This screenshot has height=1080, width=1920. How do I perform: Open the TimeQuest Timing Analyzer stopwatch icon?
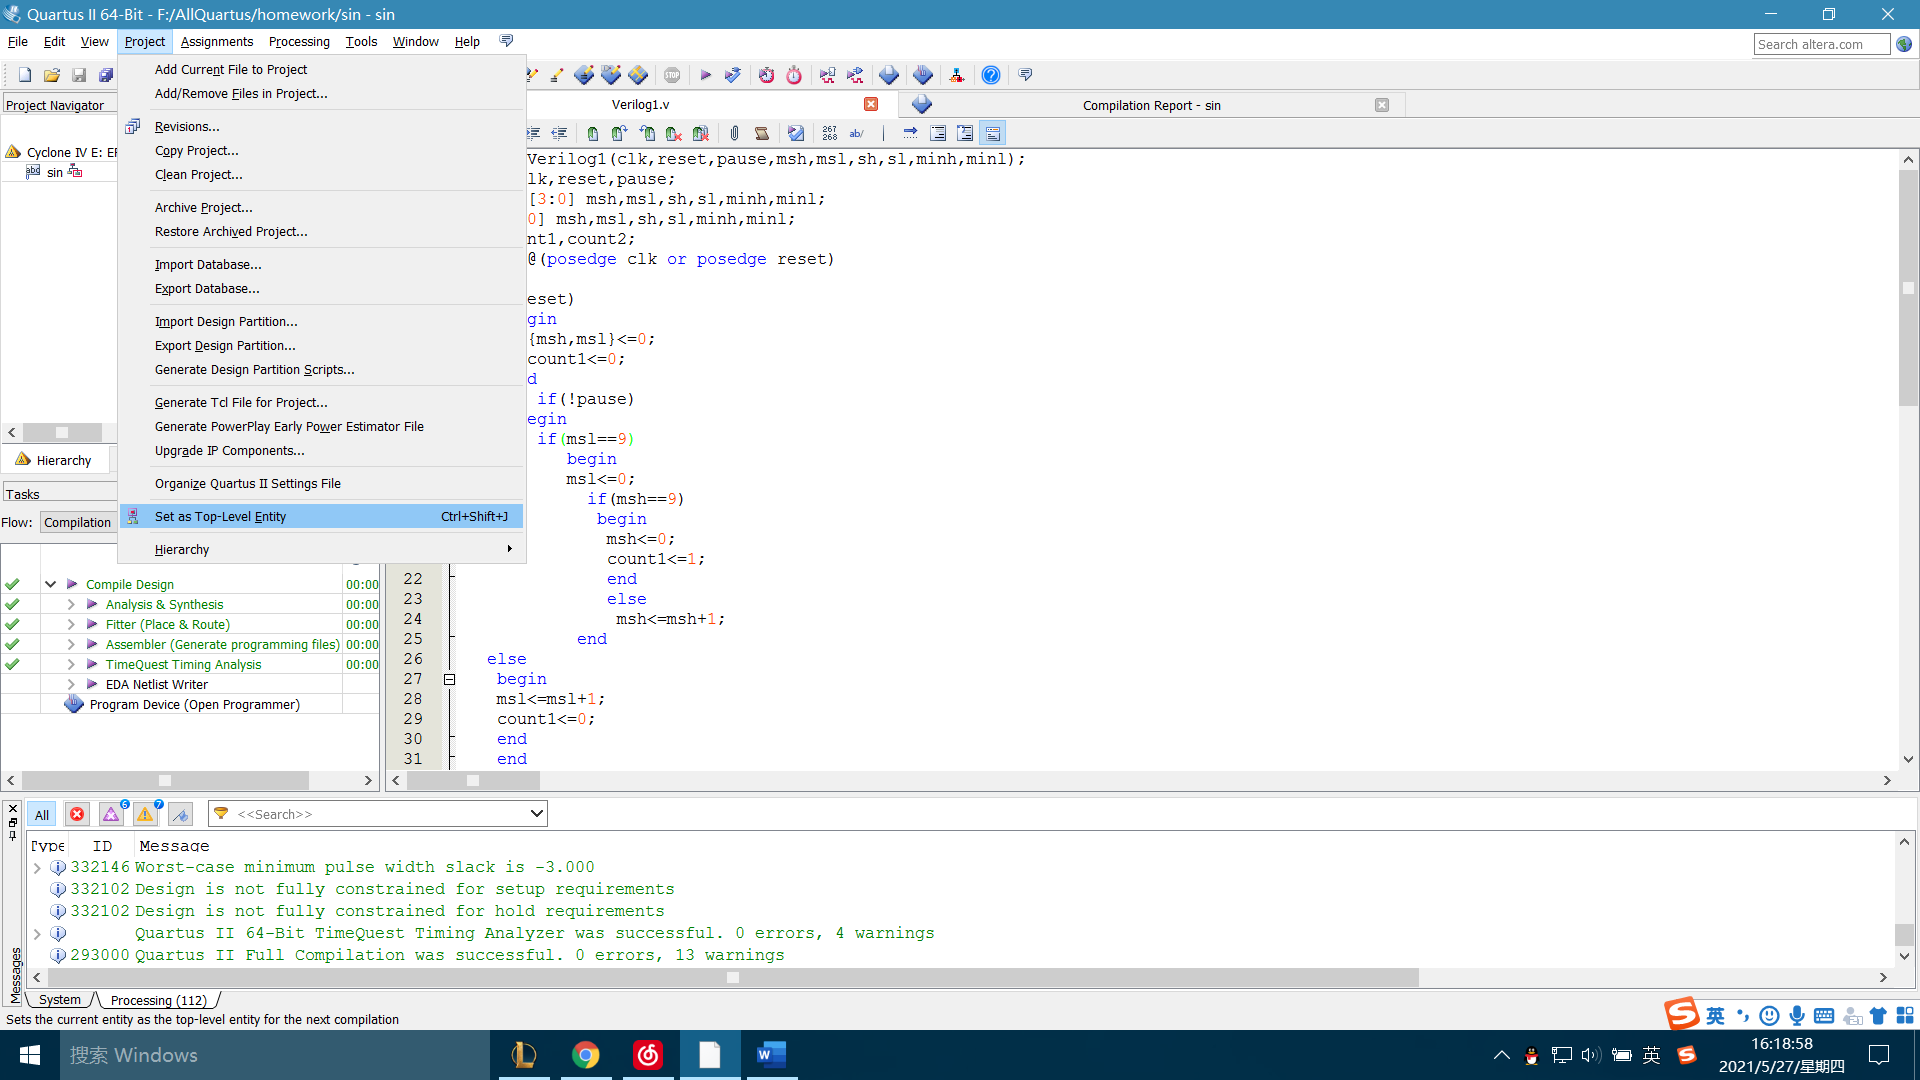click(794, 75)
